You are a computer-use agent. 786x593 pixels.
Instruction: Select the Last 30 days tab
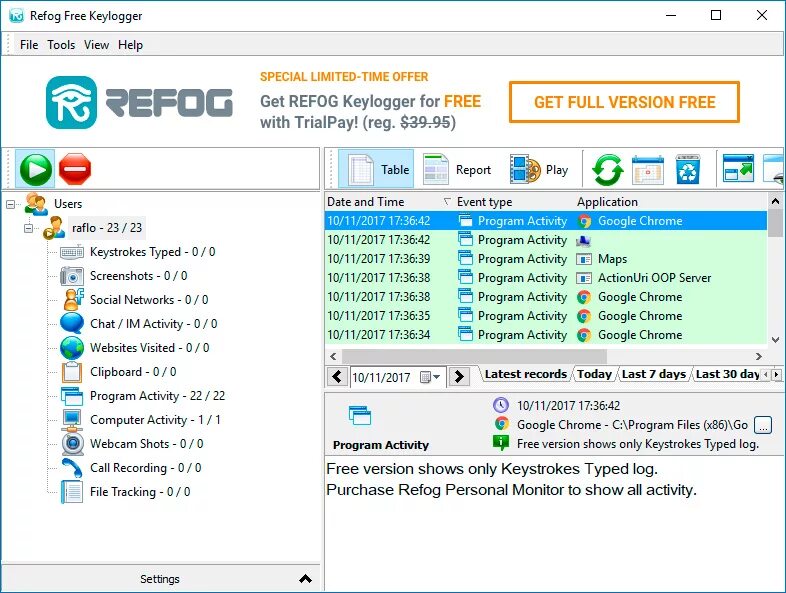(727, 374)
